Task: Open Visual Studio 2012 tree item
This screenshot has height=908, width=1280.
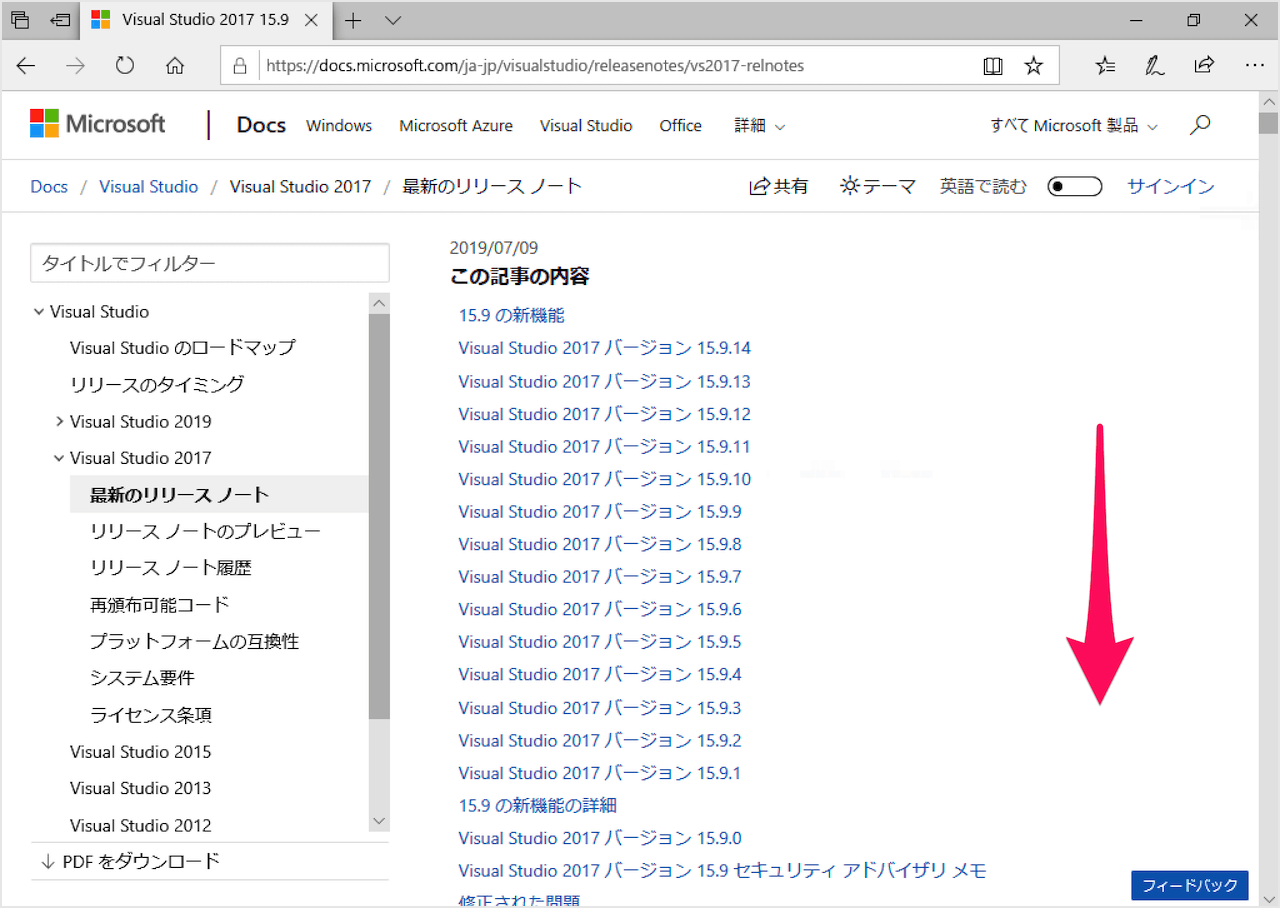Action: click(x=141, y=825)
